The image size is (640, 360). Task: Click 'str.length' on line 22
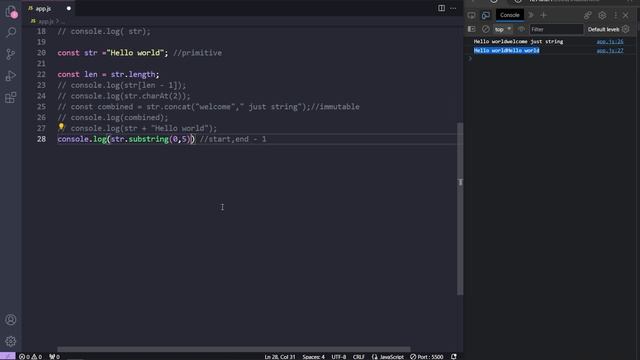pos(133,74)
